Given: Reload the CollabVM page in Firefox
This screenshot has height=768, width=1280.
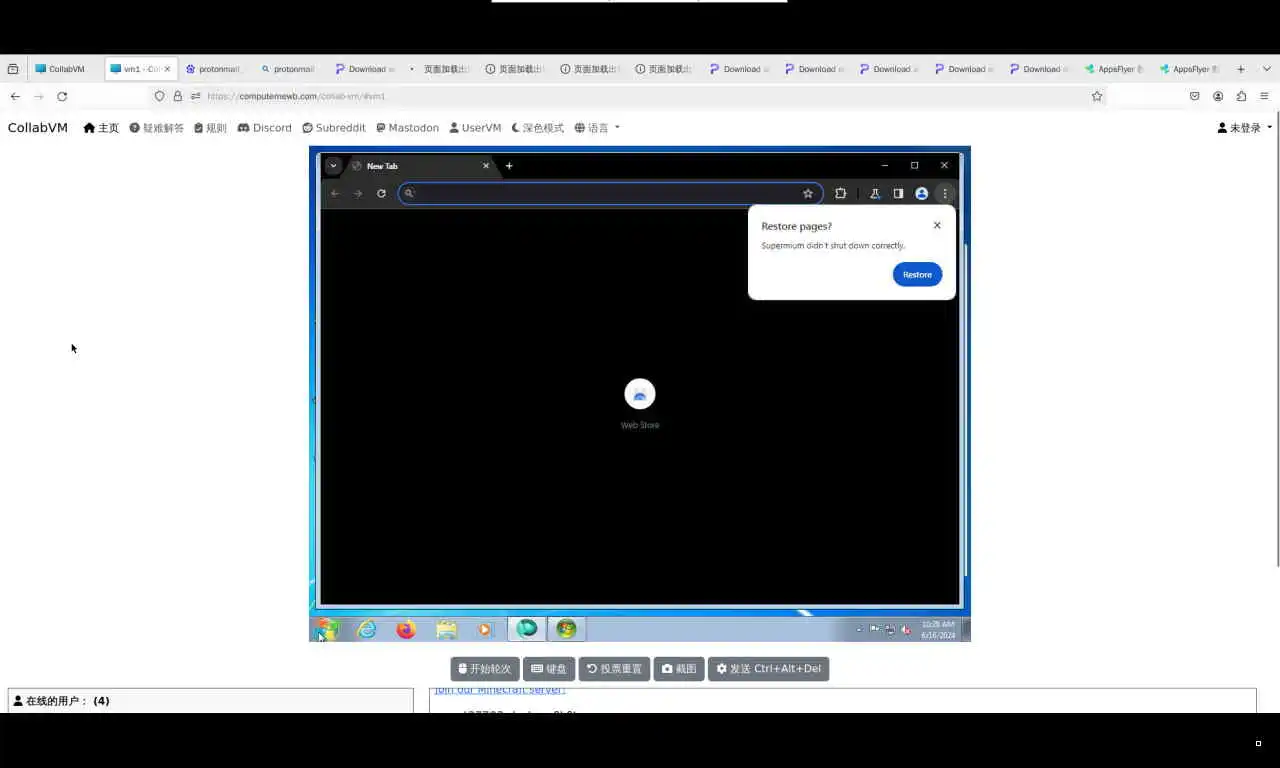Looking at the screenshot, I should (62, 96).
